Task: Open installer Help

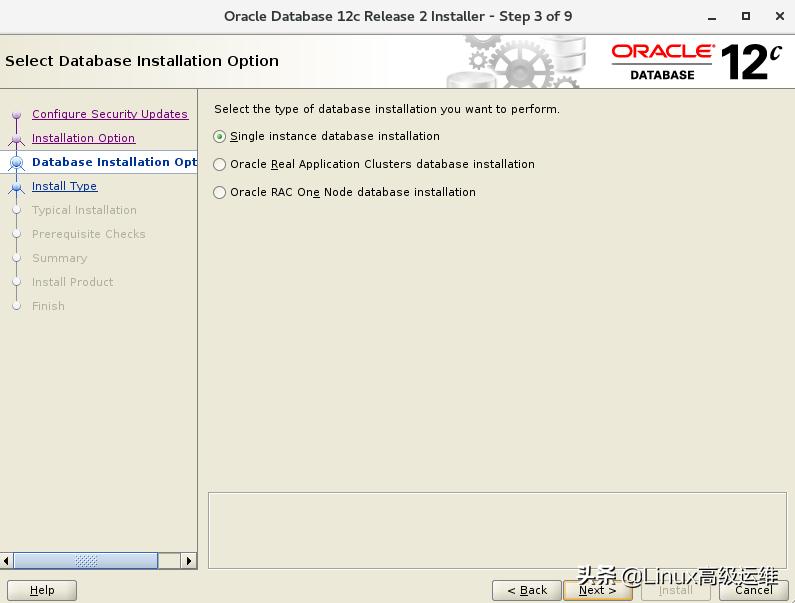Action: (x=42, y=590)
